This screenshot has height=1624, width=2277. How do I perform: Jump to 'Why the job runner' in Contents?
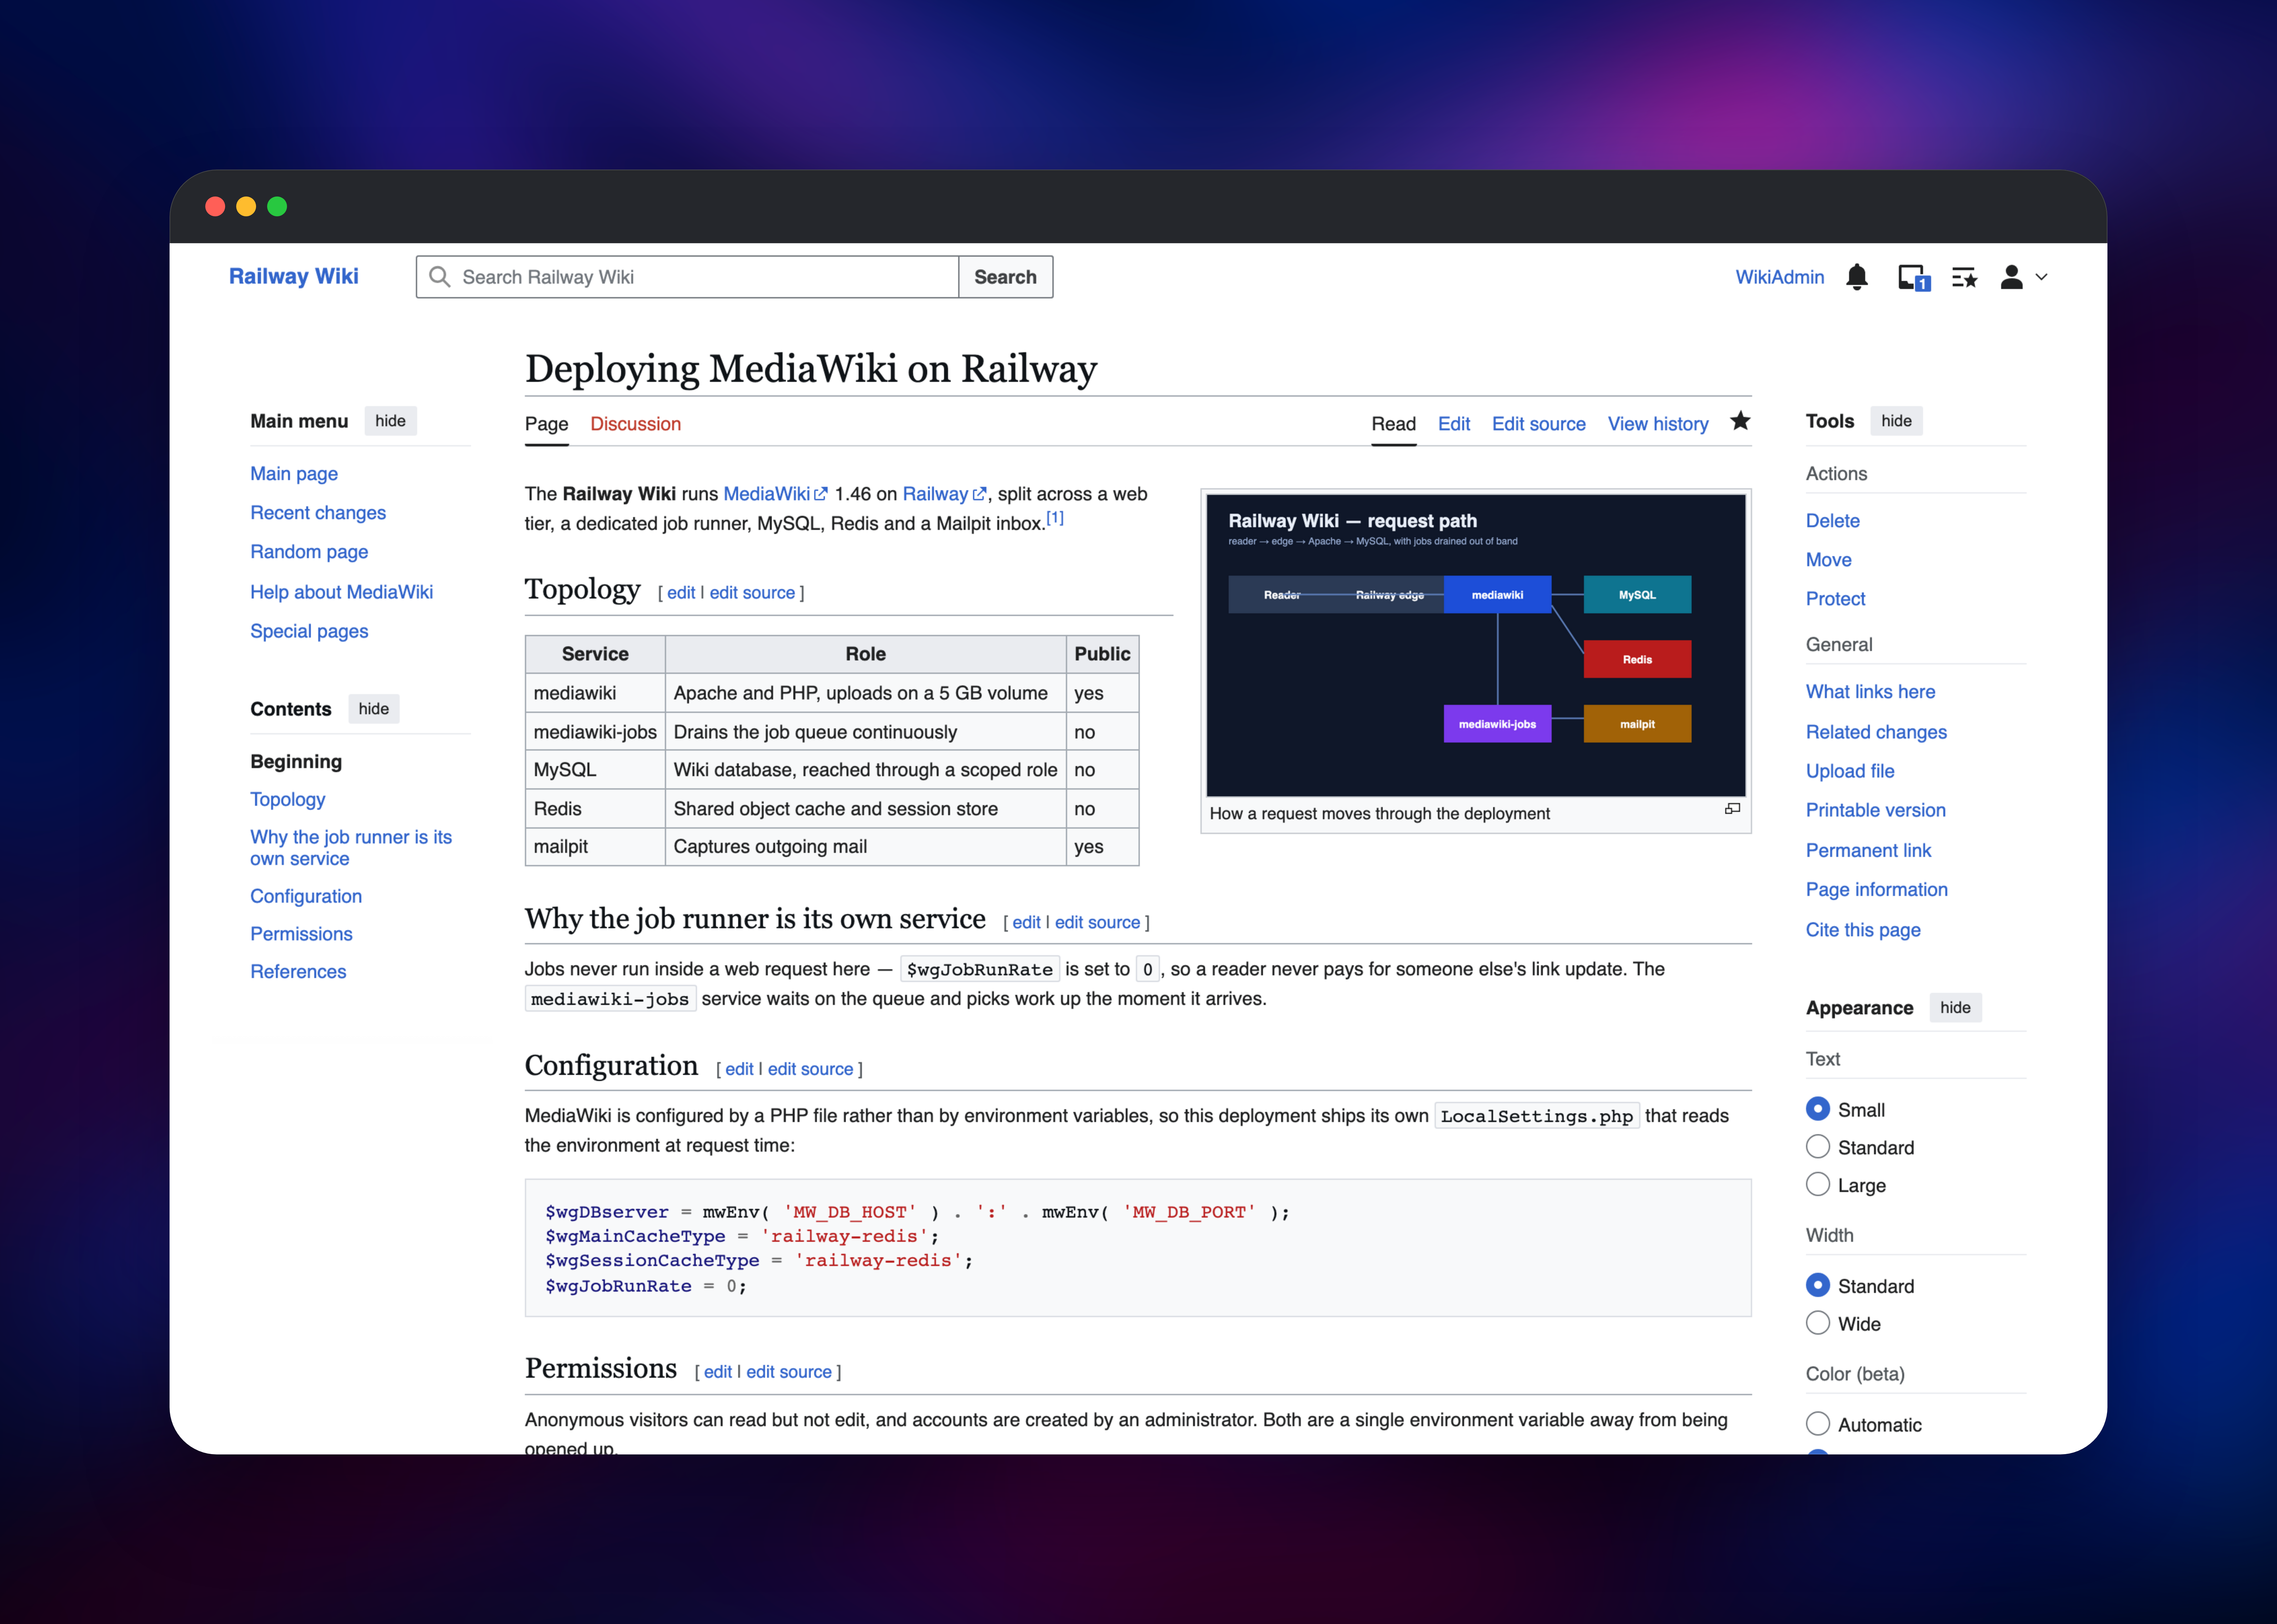click(351, 848)
